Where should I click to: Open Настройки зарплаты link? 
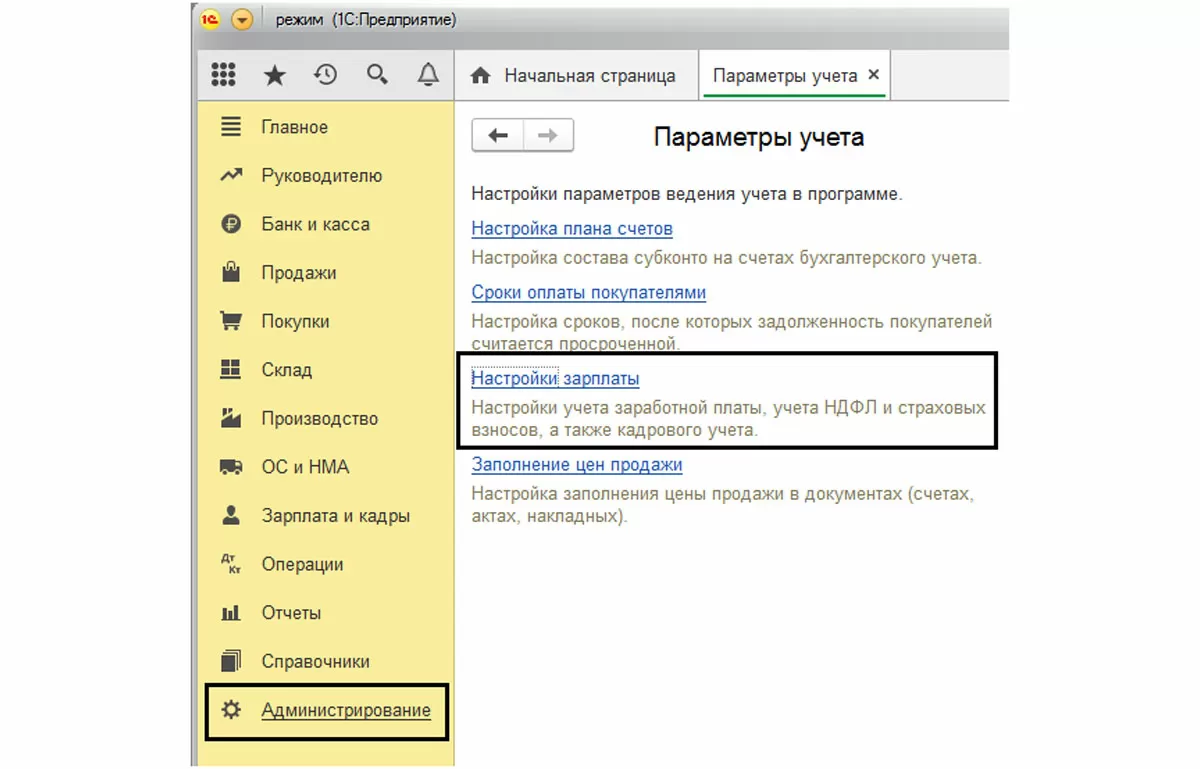pyautogui.click(x=555, y=379)
